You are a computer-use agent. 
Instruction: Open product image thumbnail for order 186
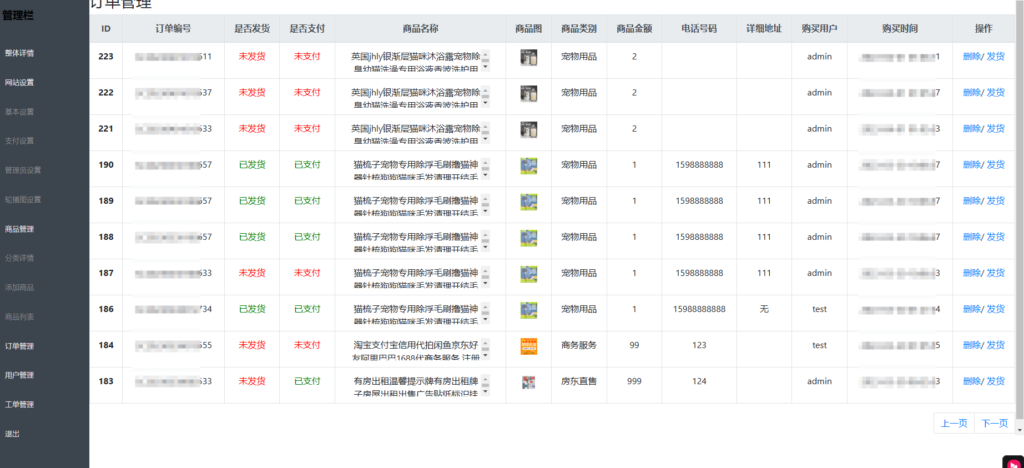[x=528, y=309]
